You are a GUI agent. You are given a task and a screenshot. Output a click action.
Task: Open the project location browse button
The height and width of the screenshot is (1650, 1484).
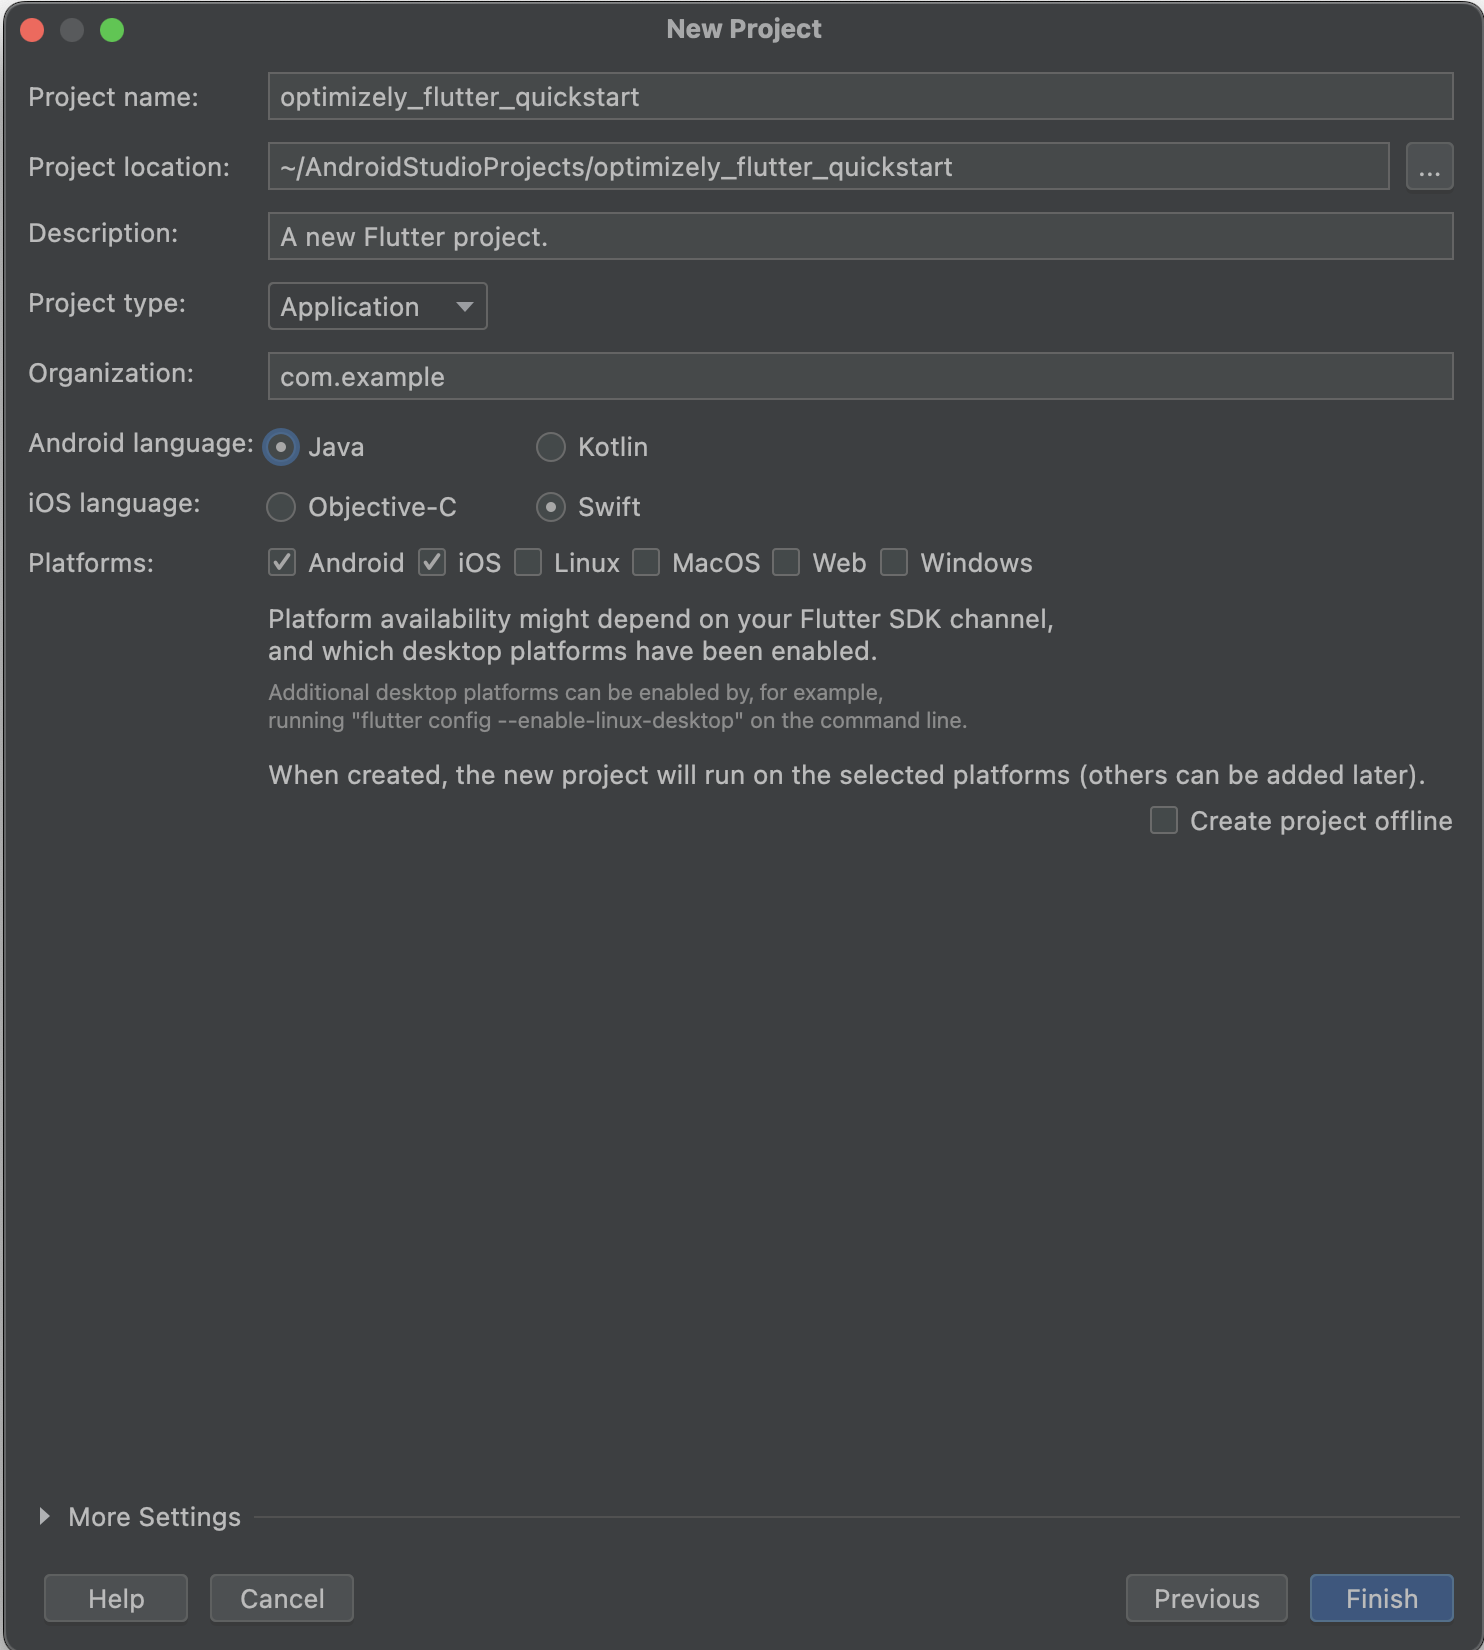tap(1429, 166)
